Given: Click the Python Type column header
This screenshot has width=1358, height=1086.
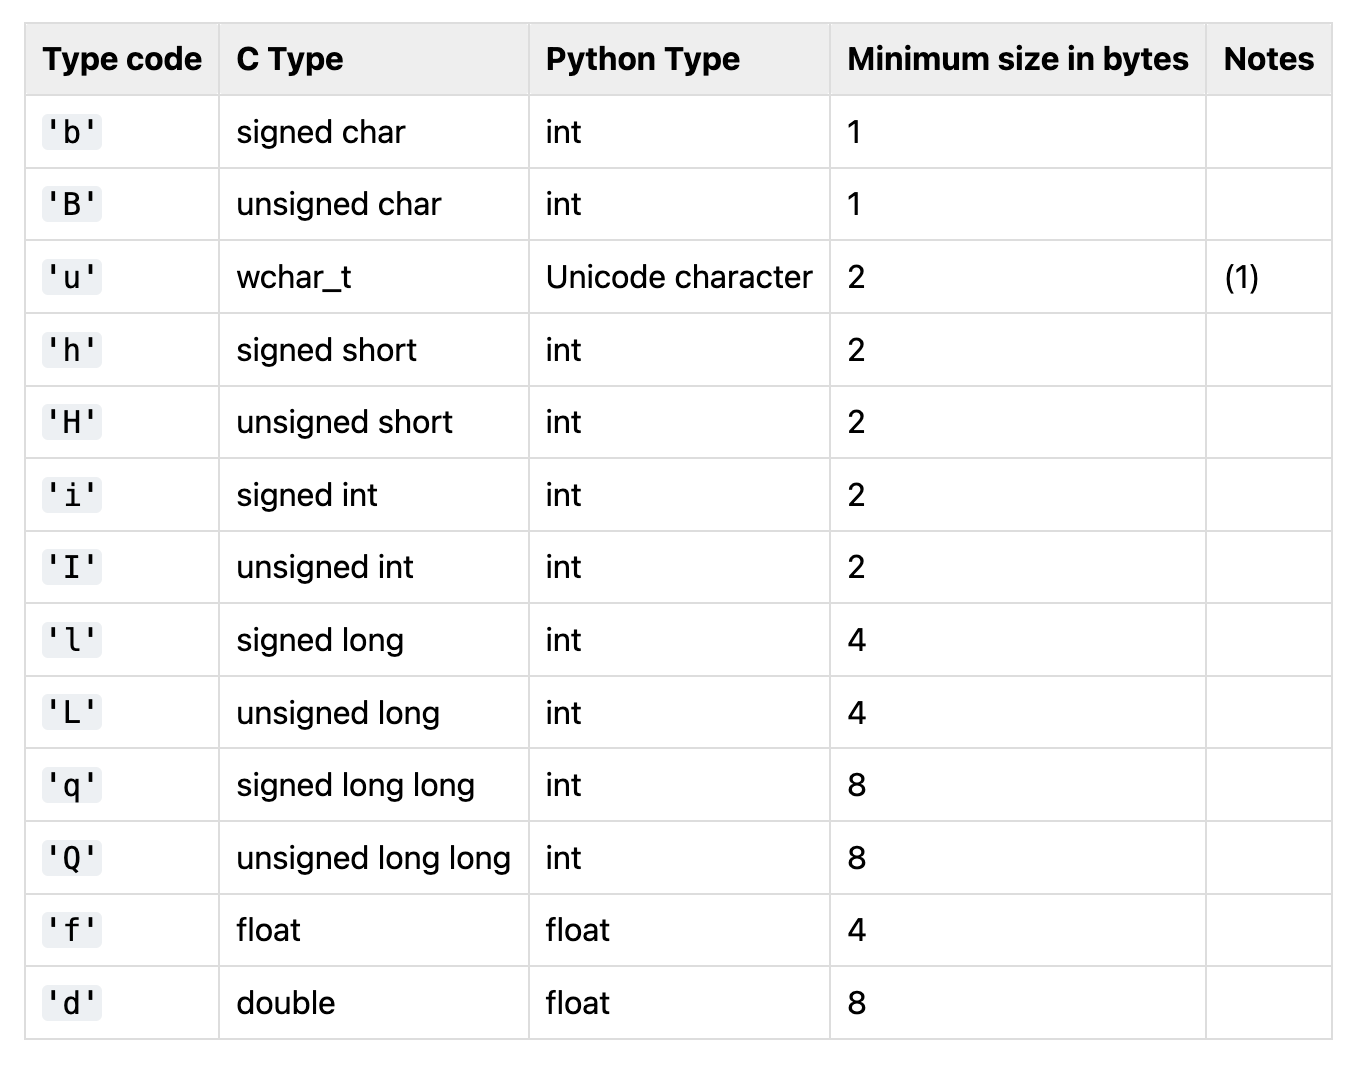Looking at the screenshot, I should 643,59.
